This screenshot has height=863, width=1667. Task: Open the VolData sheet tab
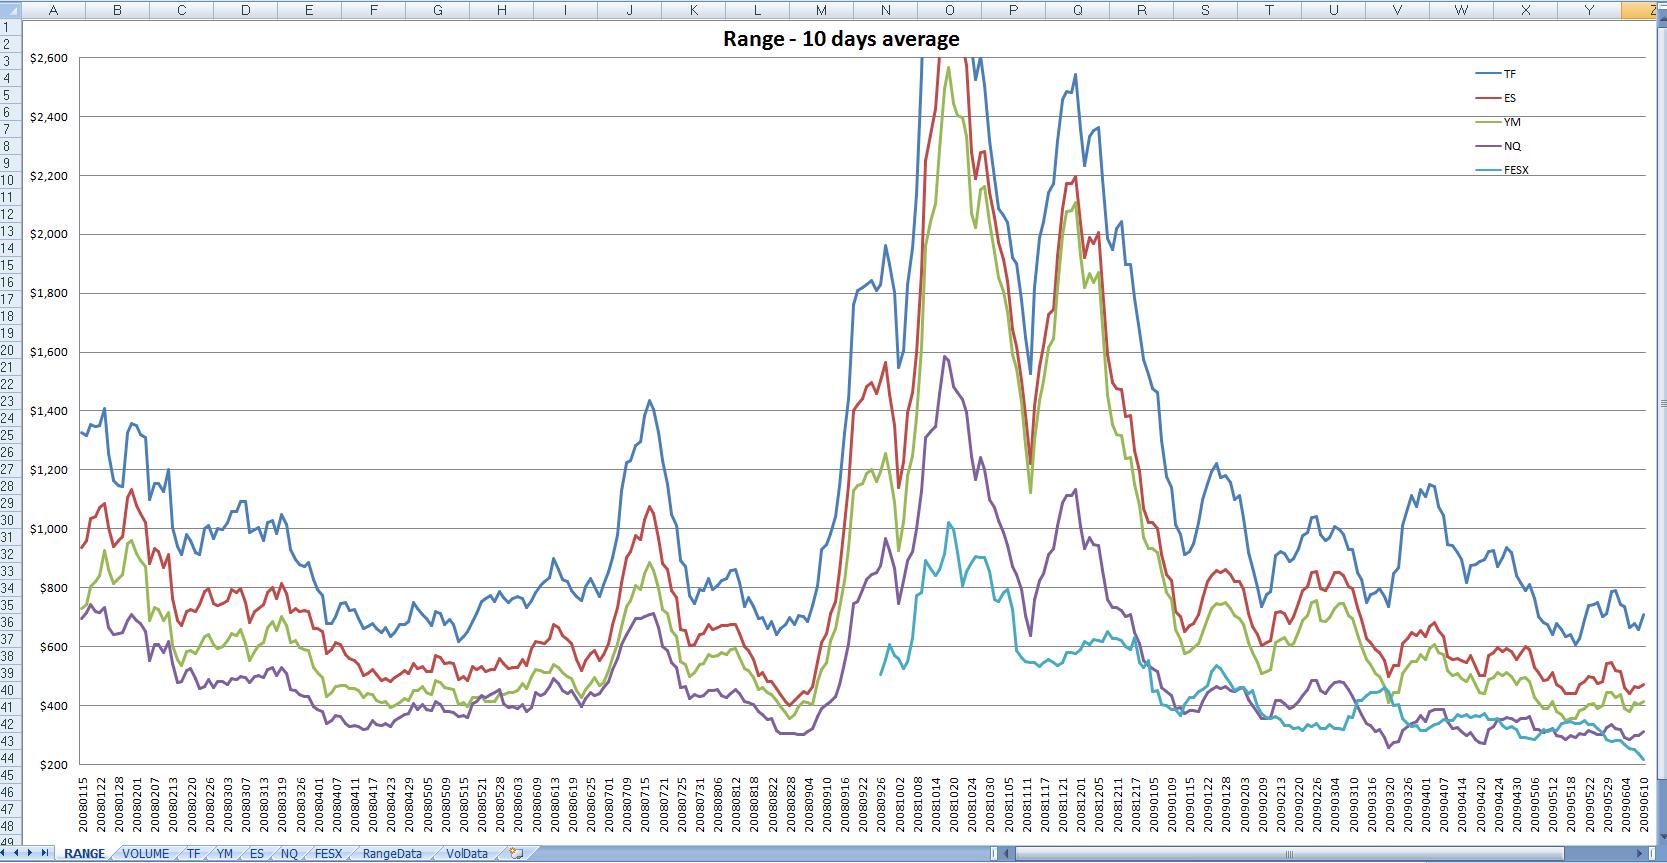467,853
